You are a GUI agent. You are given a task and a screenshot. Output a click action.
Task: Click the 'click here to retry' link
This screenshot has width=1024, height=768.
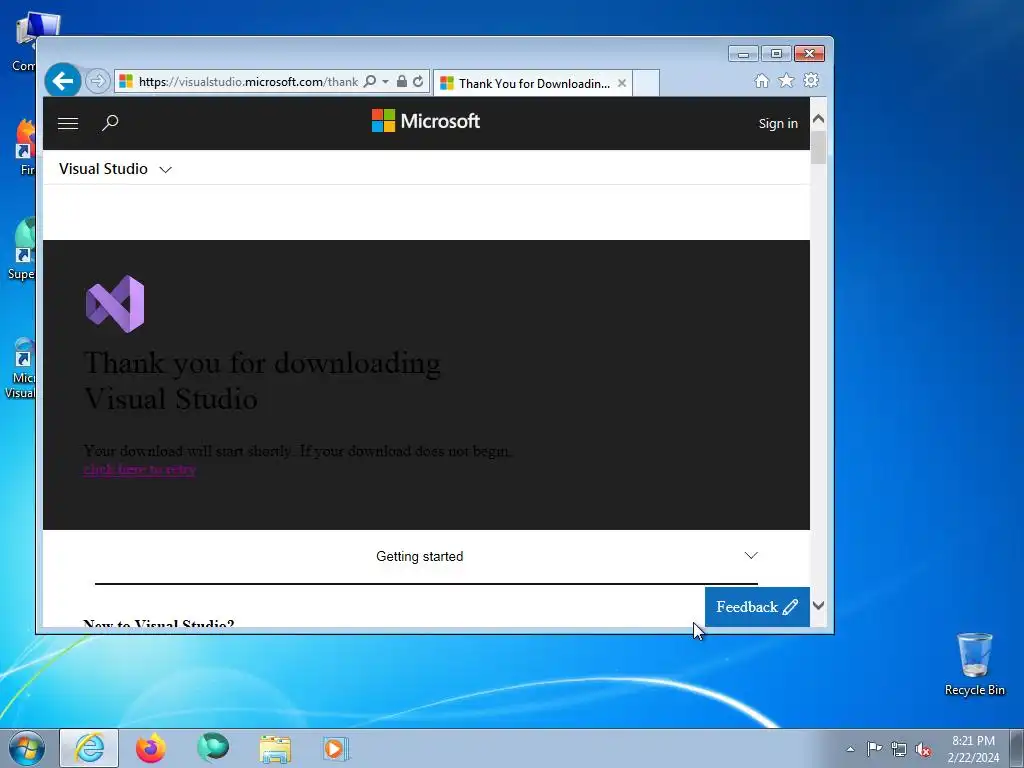coord(139,469)
